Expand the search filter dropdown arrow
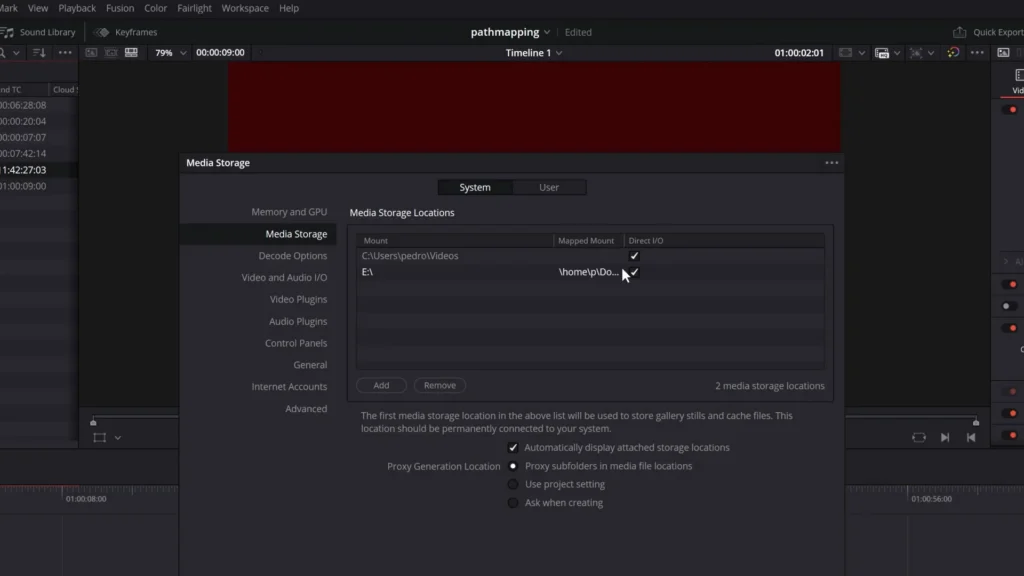 tap(16, 53)
